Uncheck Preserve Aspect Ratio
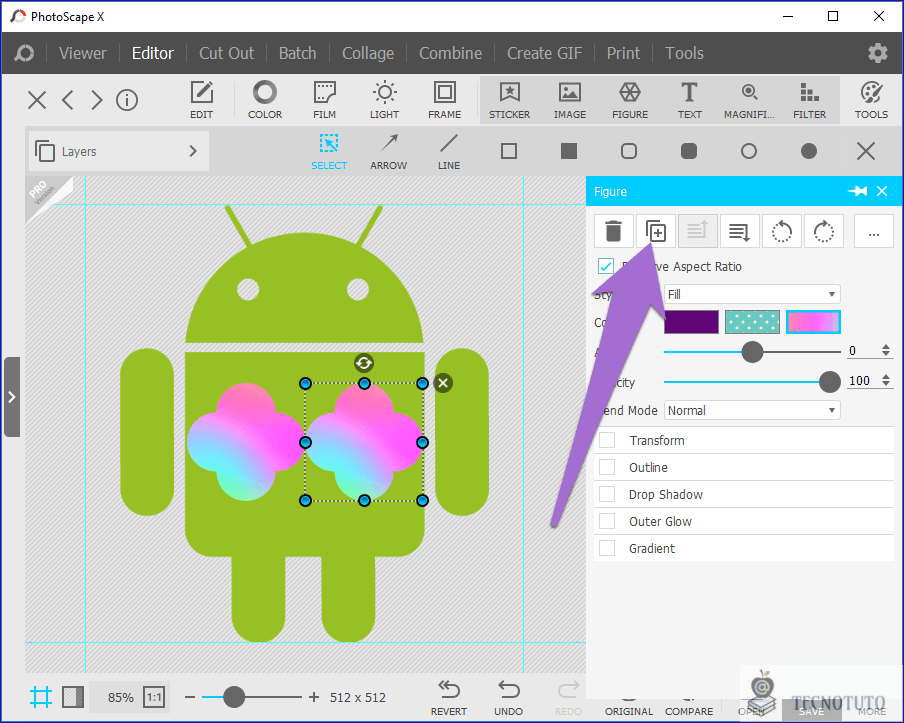Viewport: 904px width, 723px height. 606,266
